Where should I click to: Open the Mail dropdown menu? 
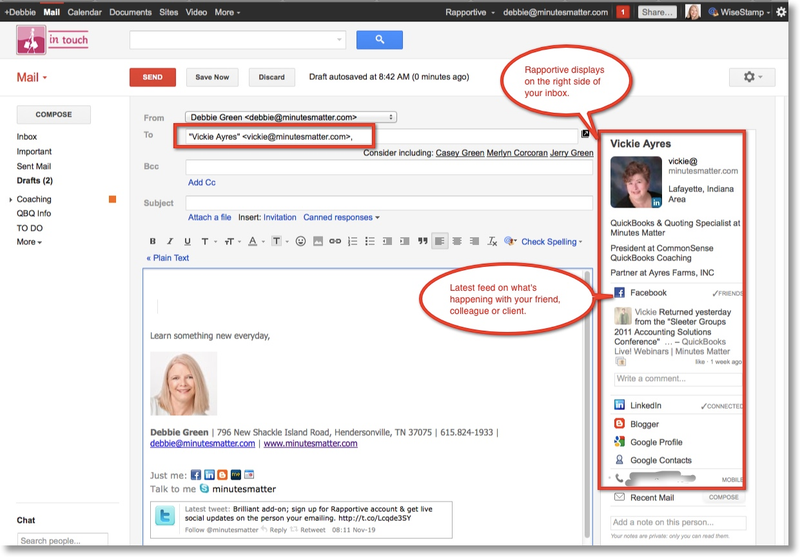point(32,78)
